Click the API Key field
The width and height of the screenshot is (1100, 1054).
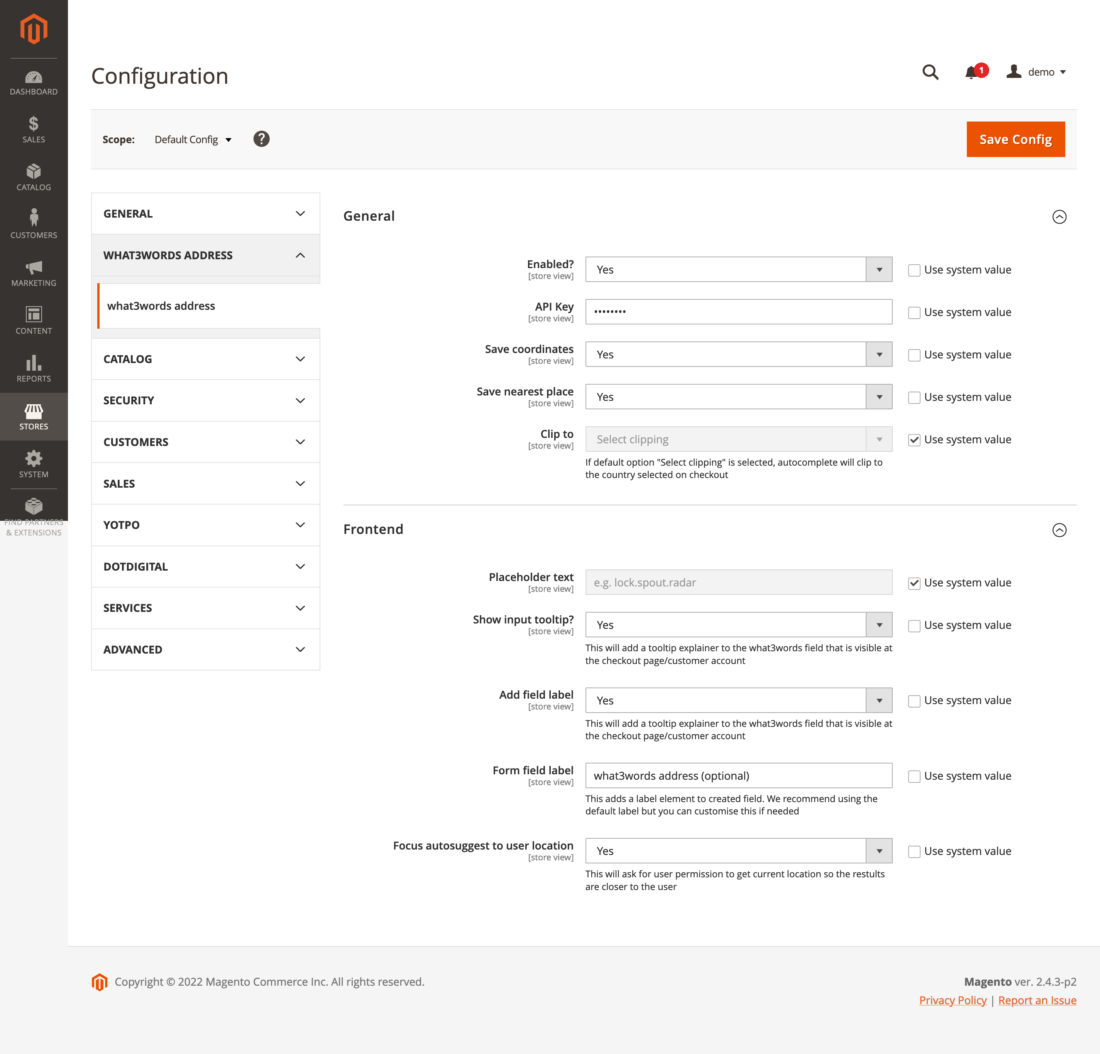pos(739,312)
